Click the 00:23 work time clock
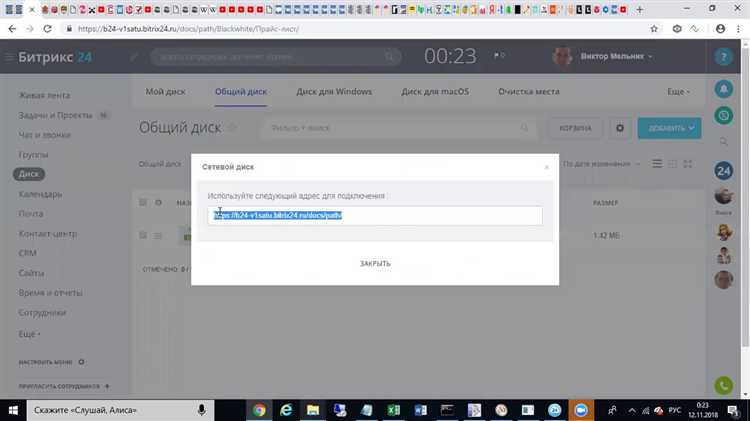 coord(450,56)
